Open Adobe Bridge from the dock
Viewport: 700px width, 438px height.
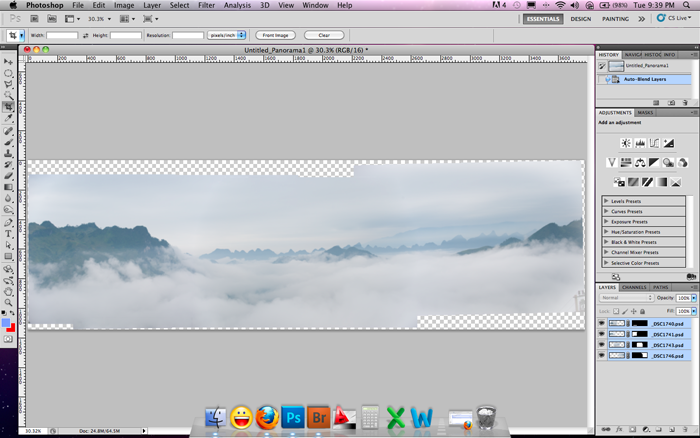click(x=320, y=417)
